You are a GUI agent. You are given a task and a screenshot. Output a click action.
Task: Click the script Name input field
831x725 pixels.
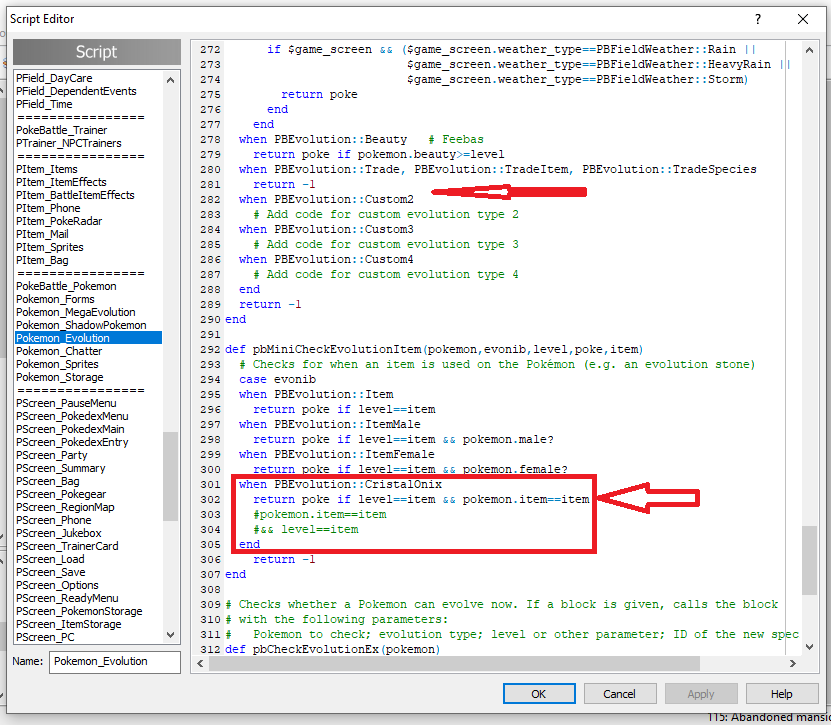coord(114,661)
